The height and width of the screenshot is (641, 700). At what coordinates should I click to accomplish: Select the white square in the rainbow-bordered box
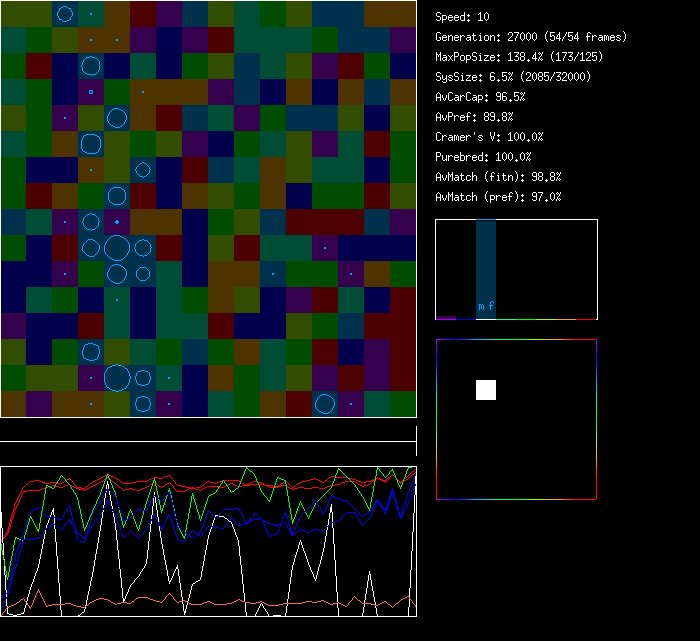tap(486, 390)
